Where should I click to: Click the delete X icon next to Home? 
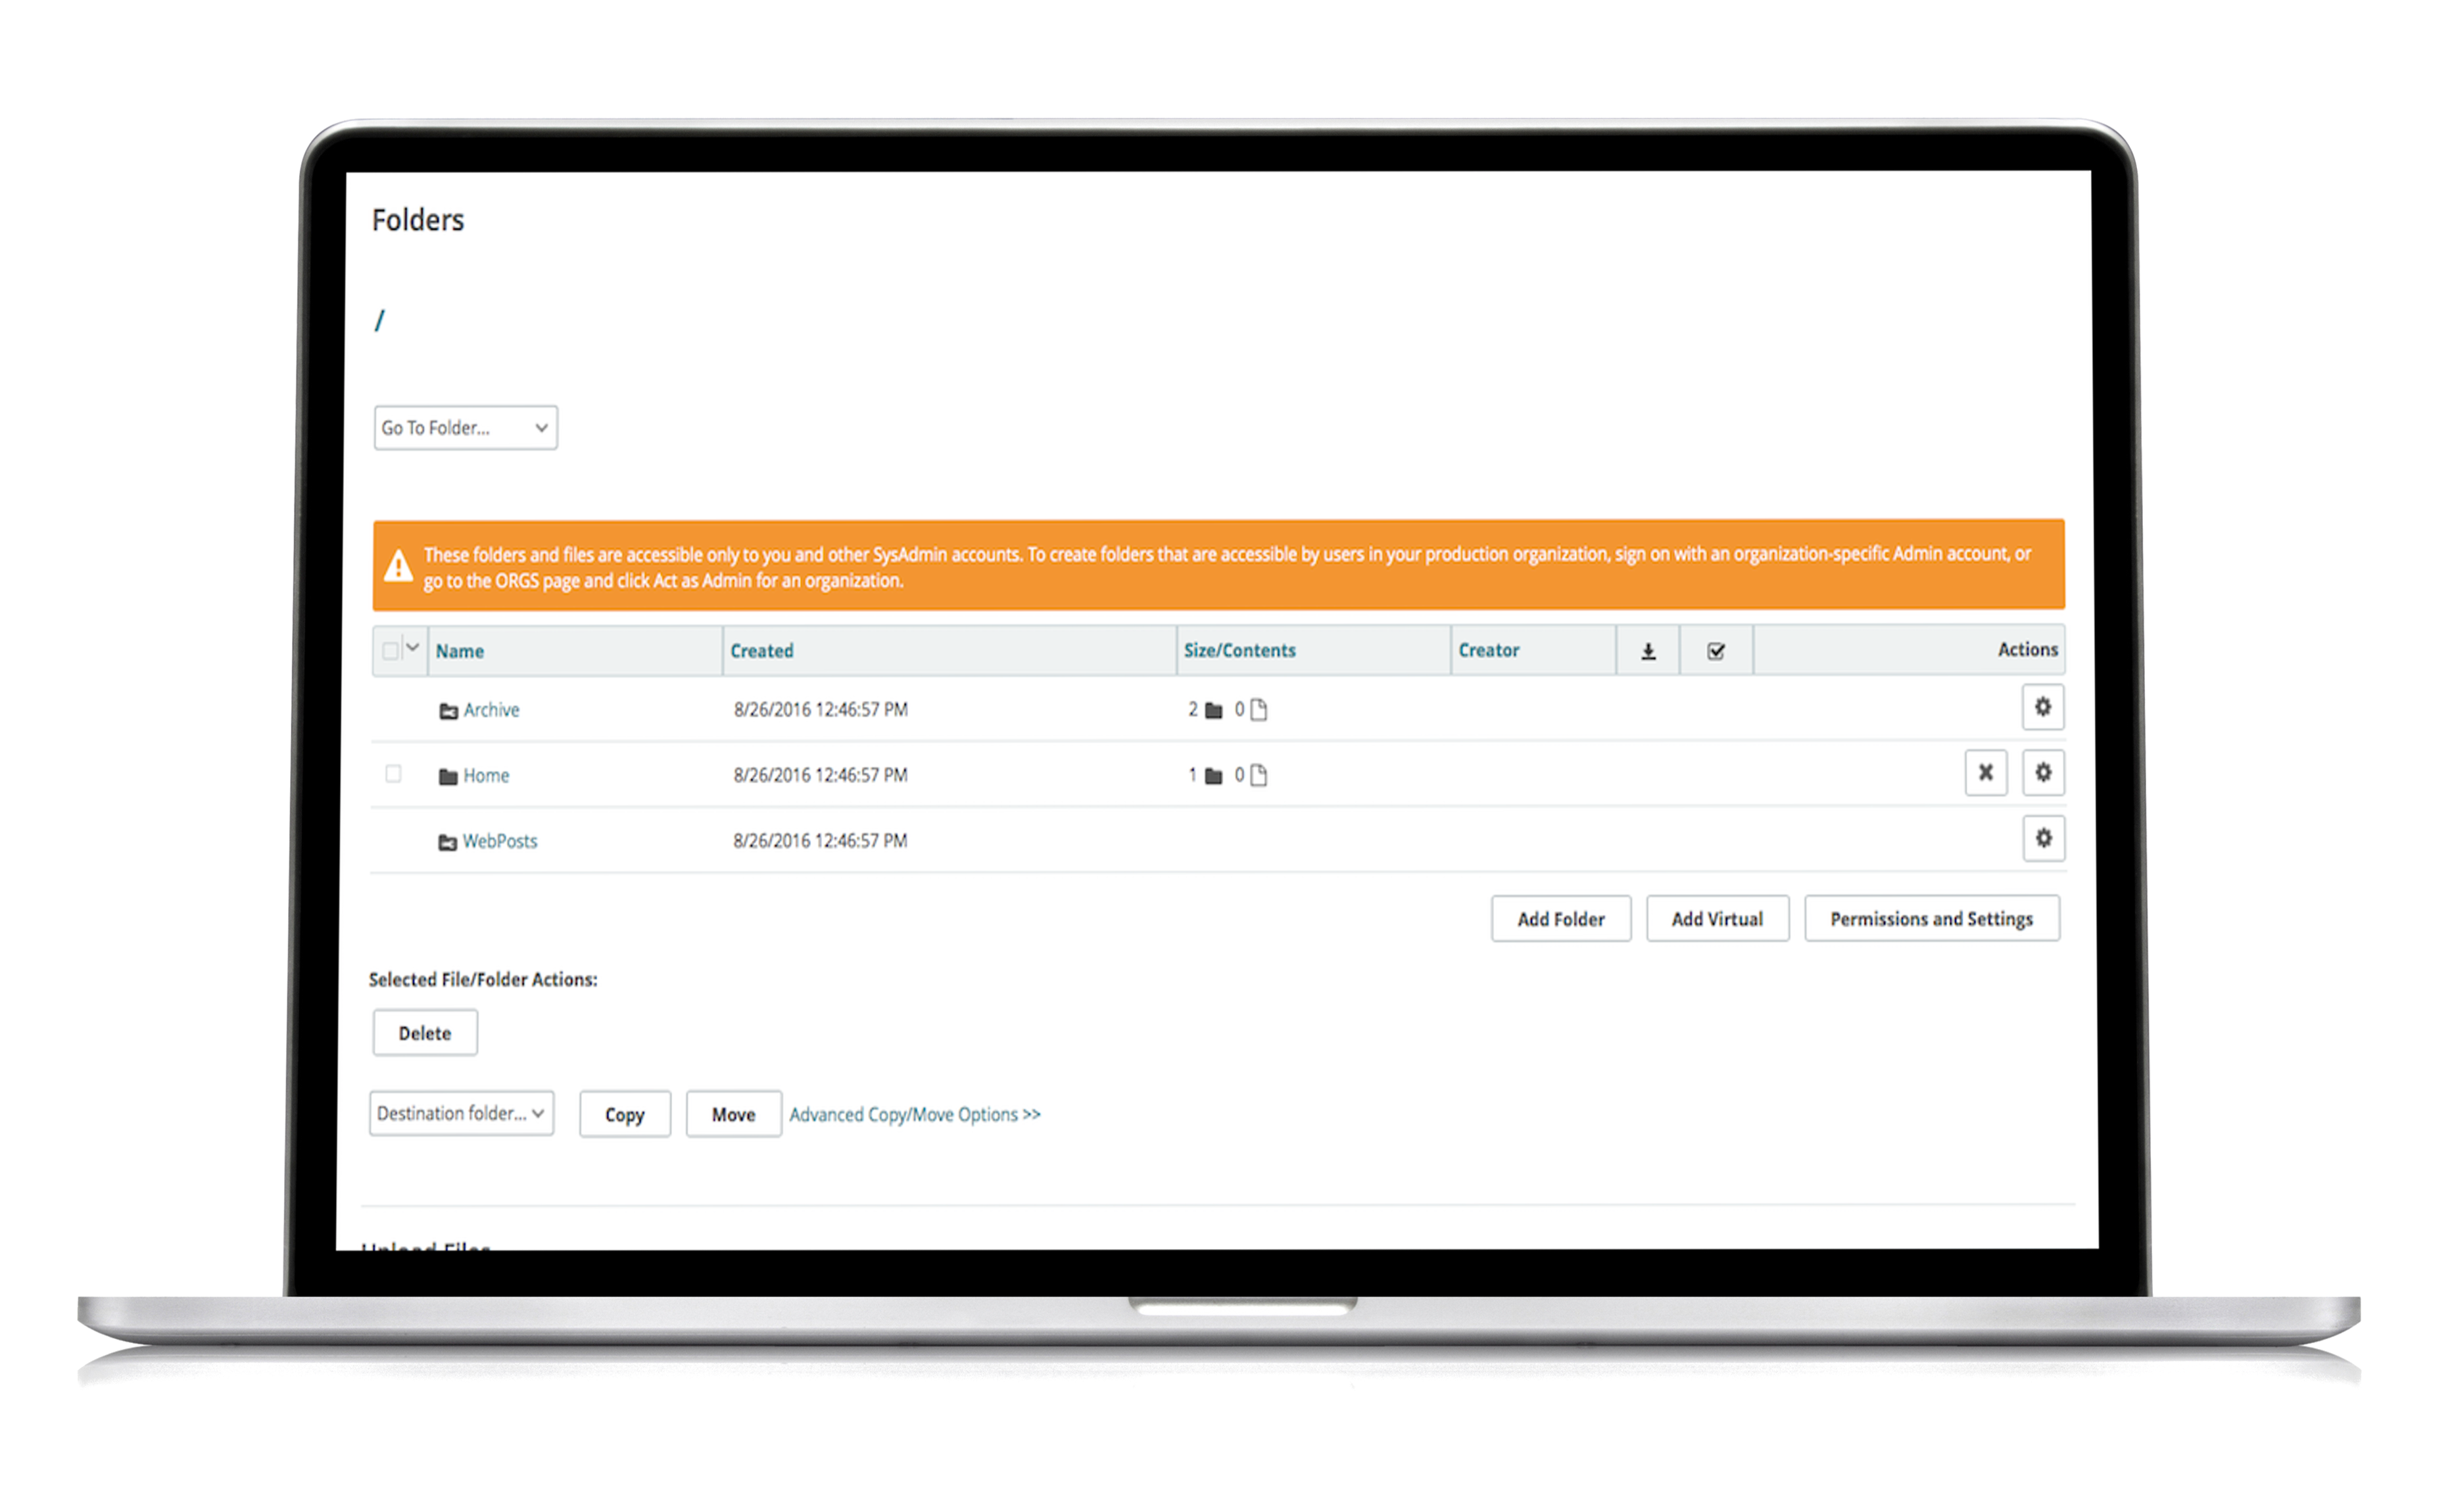pos(1986,772)
